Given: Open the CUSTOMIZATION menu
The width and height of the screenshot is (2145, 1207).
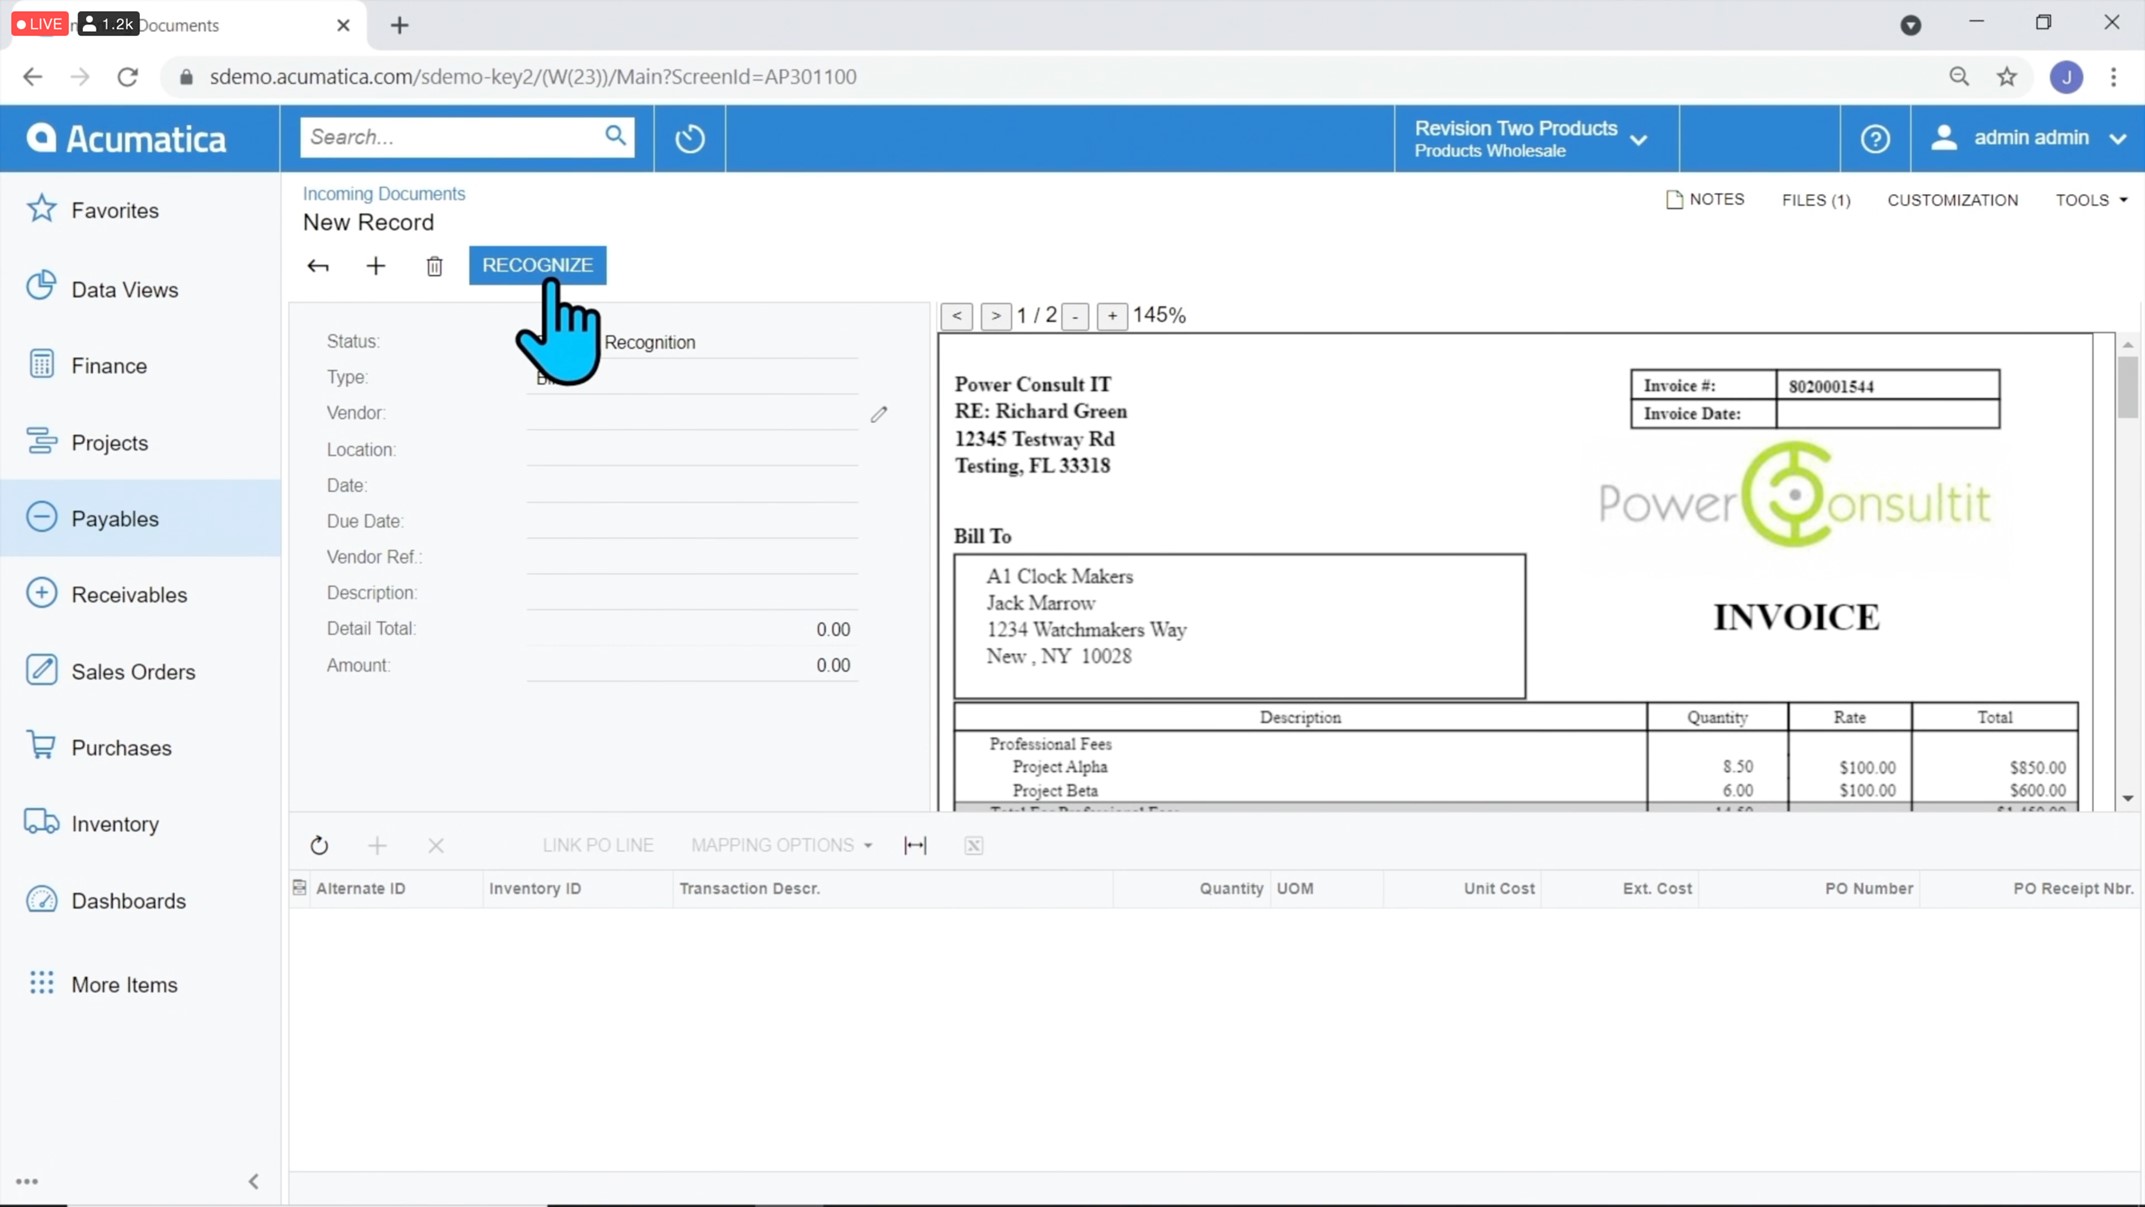Looking at the screenshot, I should click(1952, 200).
